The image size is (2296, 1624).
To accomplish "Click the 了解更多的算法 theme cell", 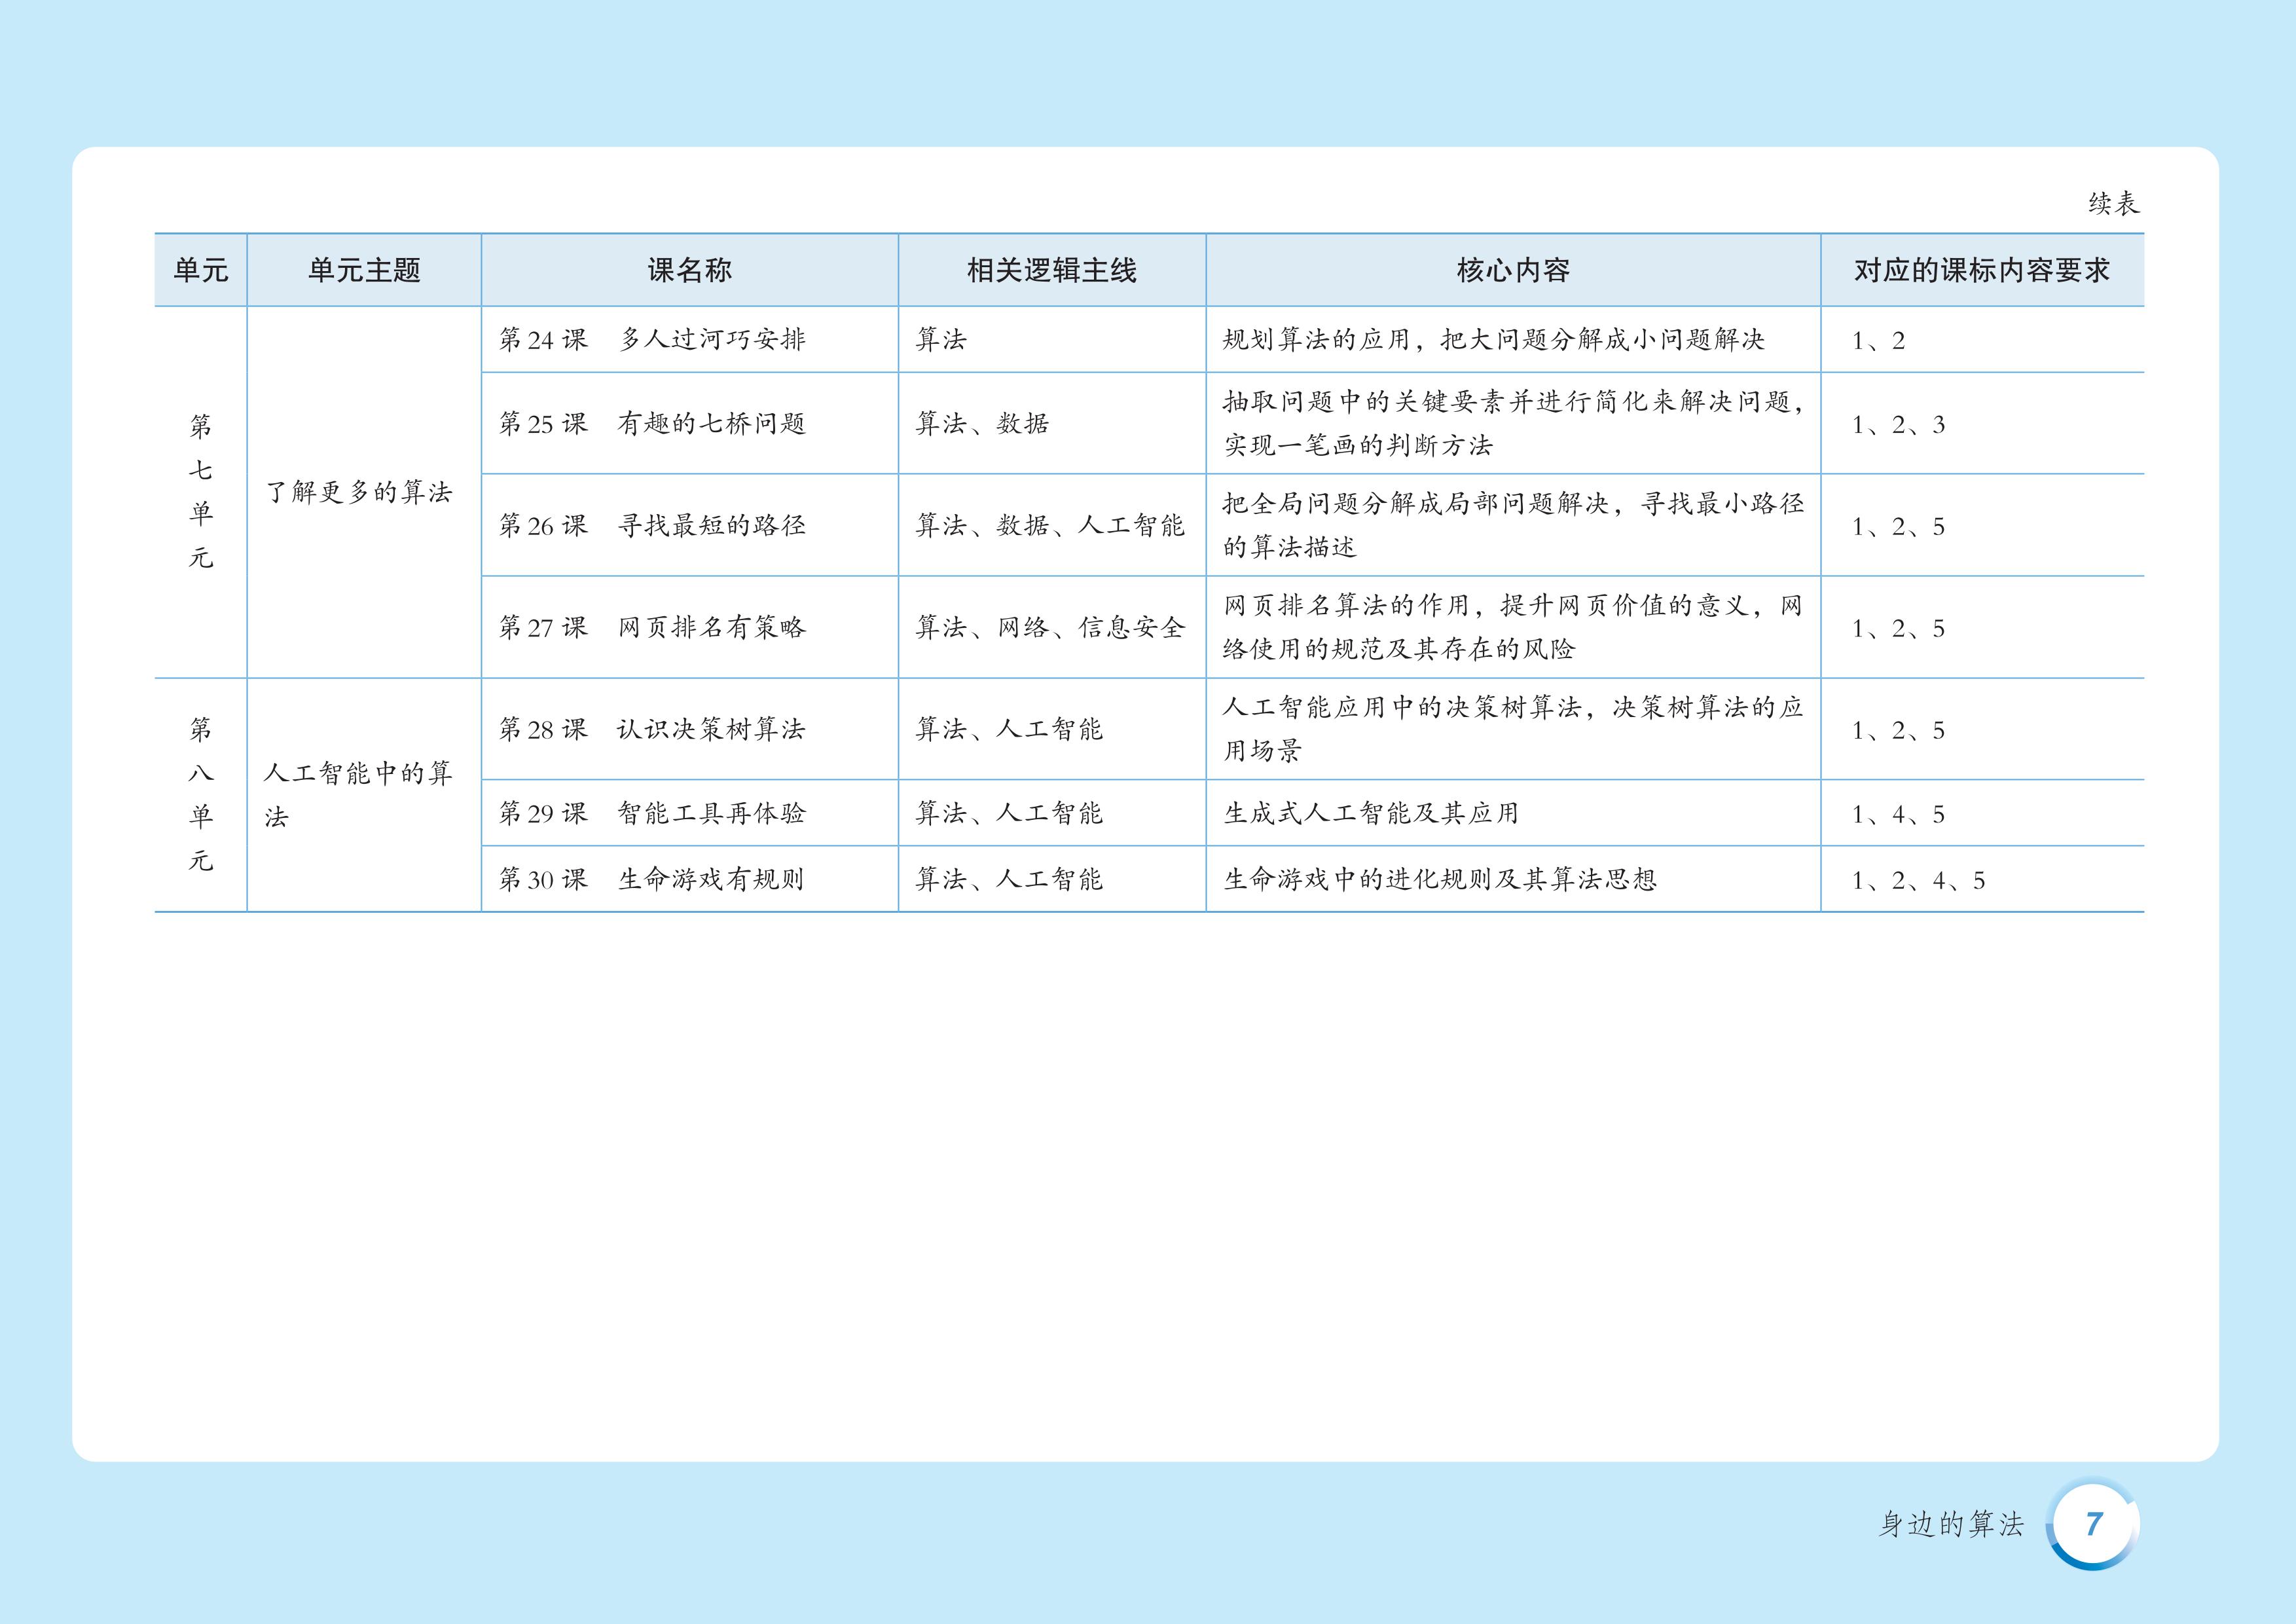I will pos(359,492).
